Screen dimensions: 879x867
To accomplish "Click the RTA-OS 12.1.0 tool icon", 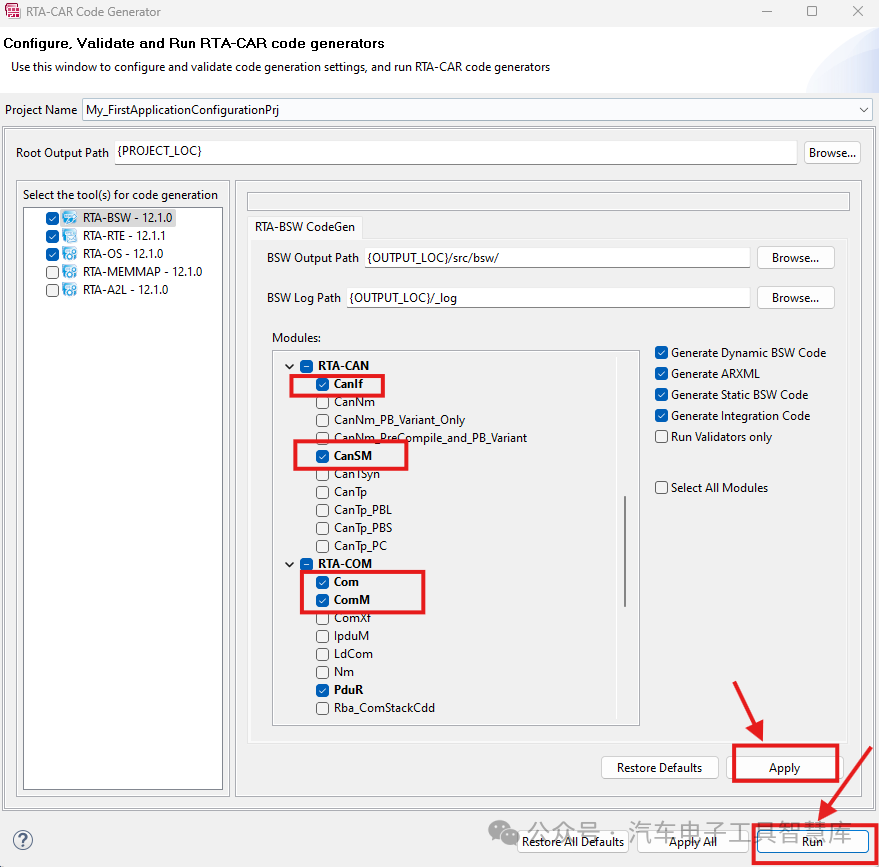I will 70,253.
